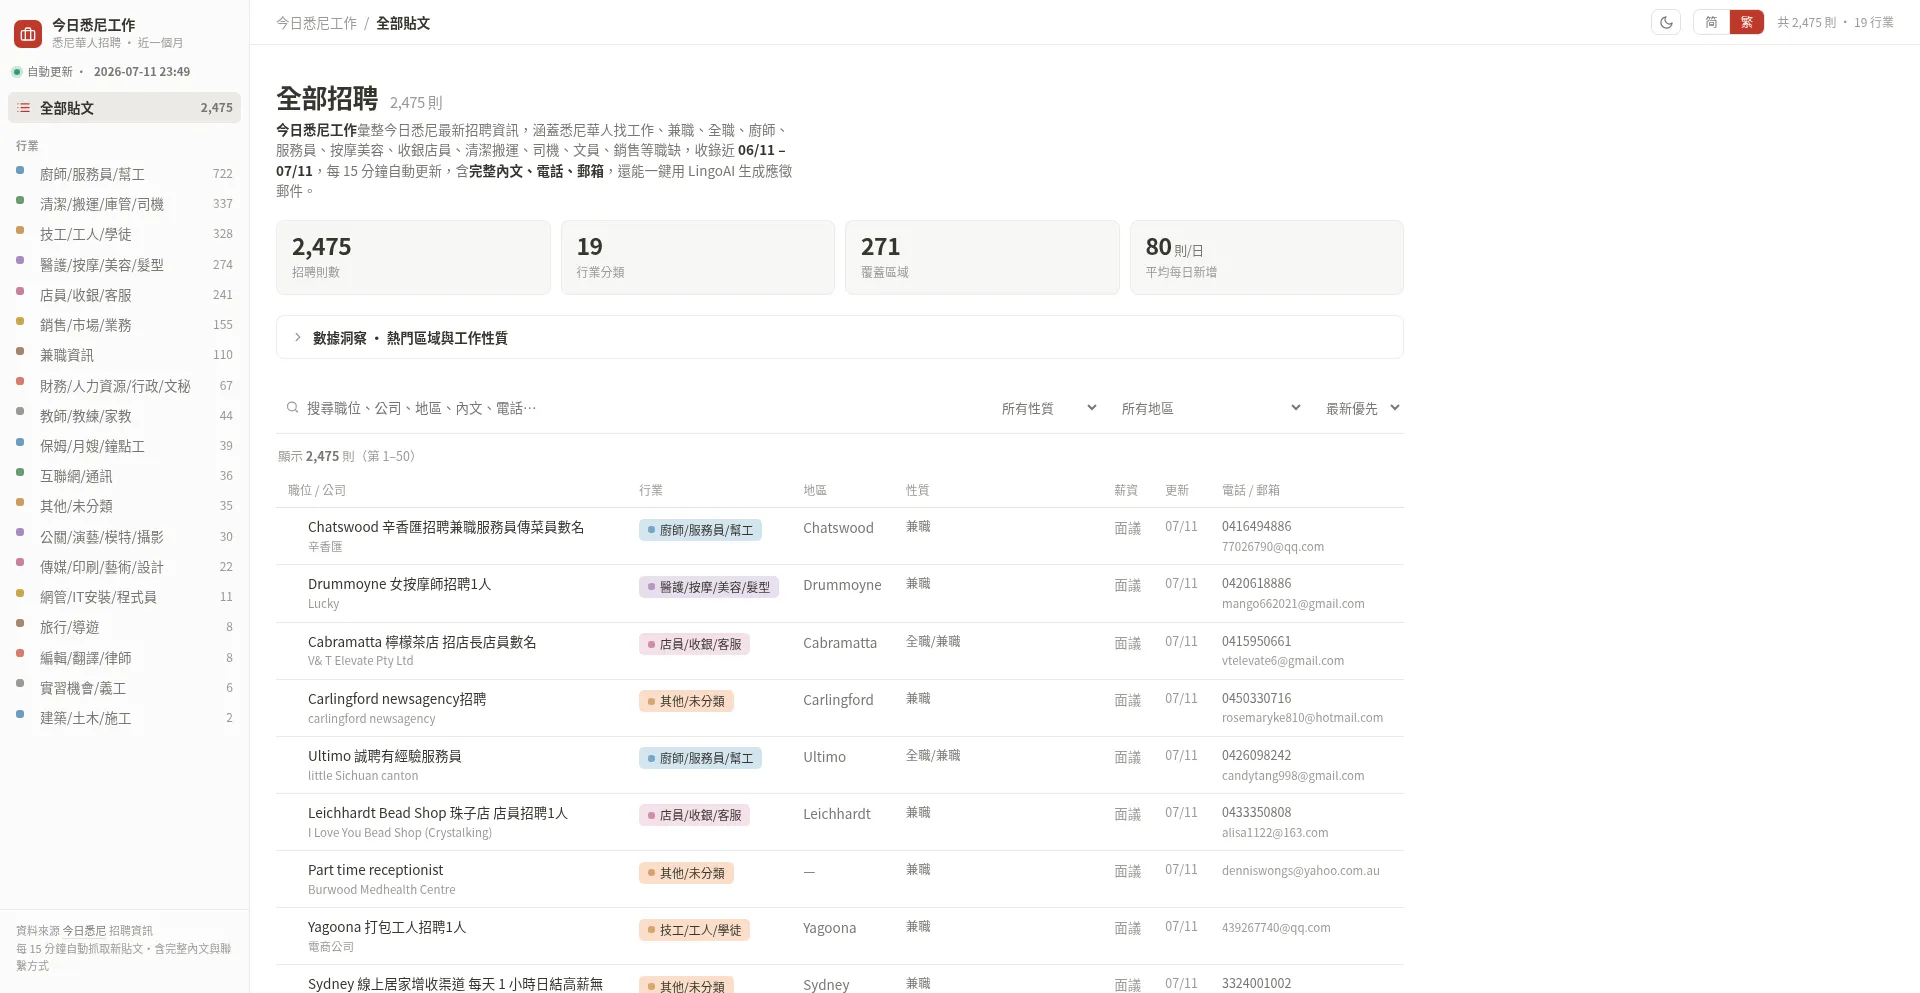Select 店員/收銀/客服 category
Image resolution: width=1920 pixels, height=993 pixels.
124,295
